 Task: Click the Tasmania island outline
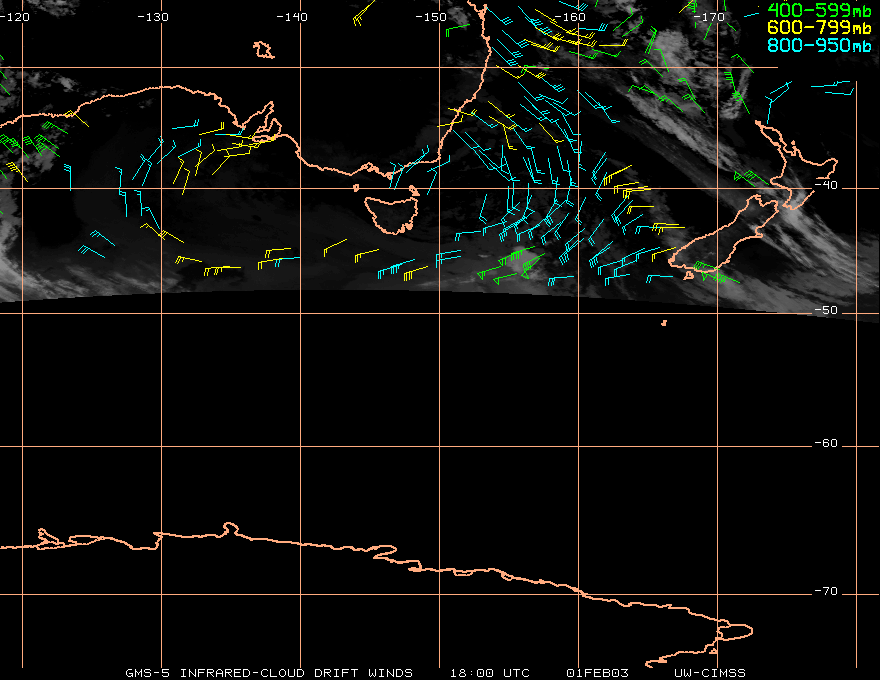click(x=392, y=214)
